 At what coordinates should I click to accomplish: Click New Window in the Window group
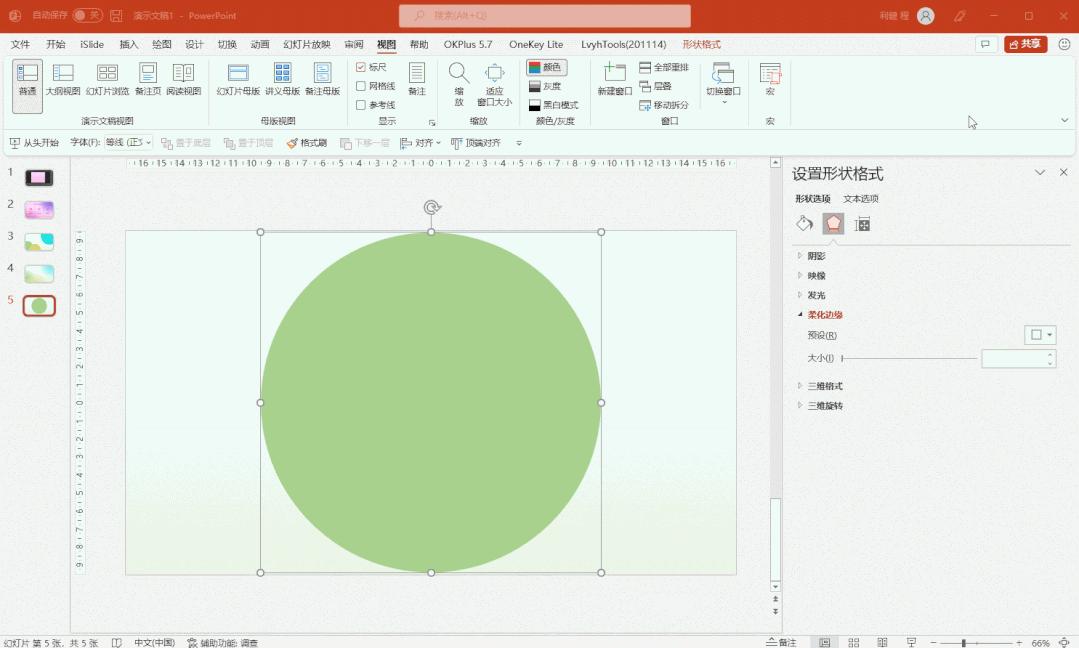(x=613, y=80)
